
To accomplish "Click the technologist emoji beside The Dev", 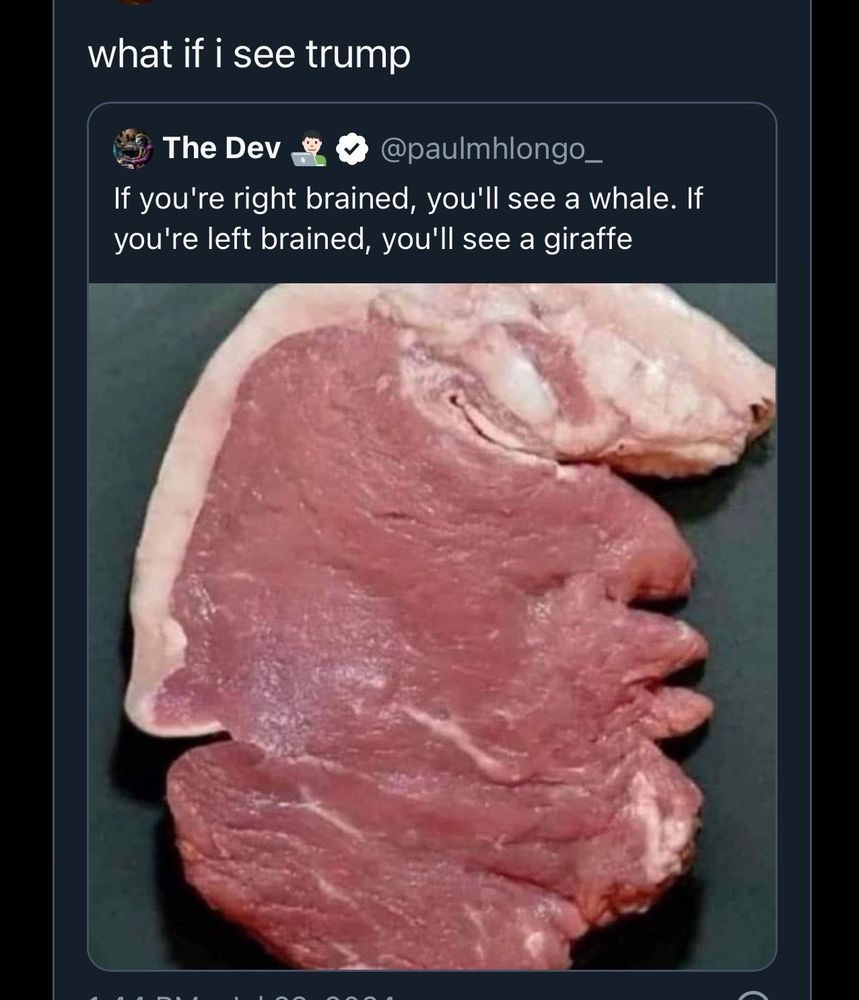I will tap(309, 149).
